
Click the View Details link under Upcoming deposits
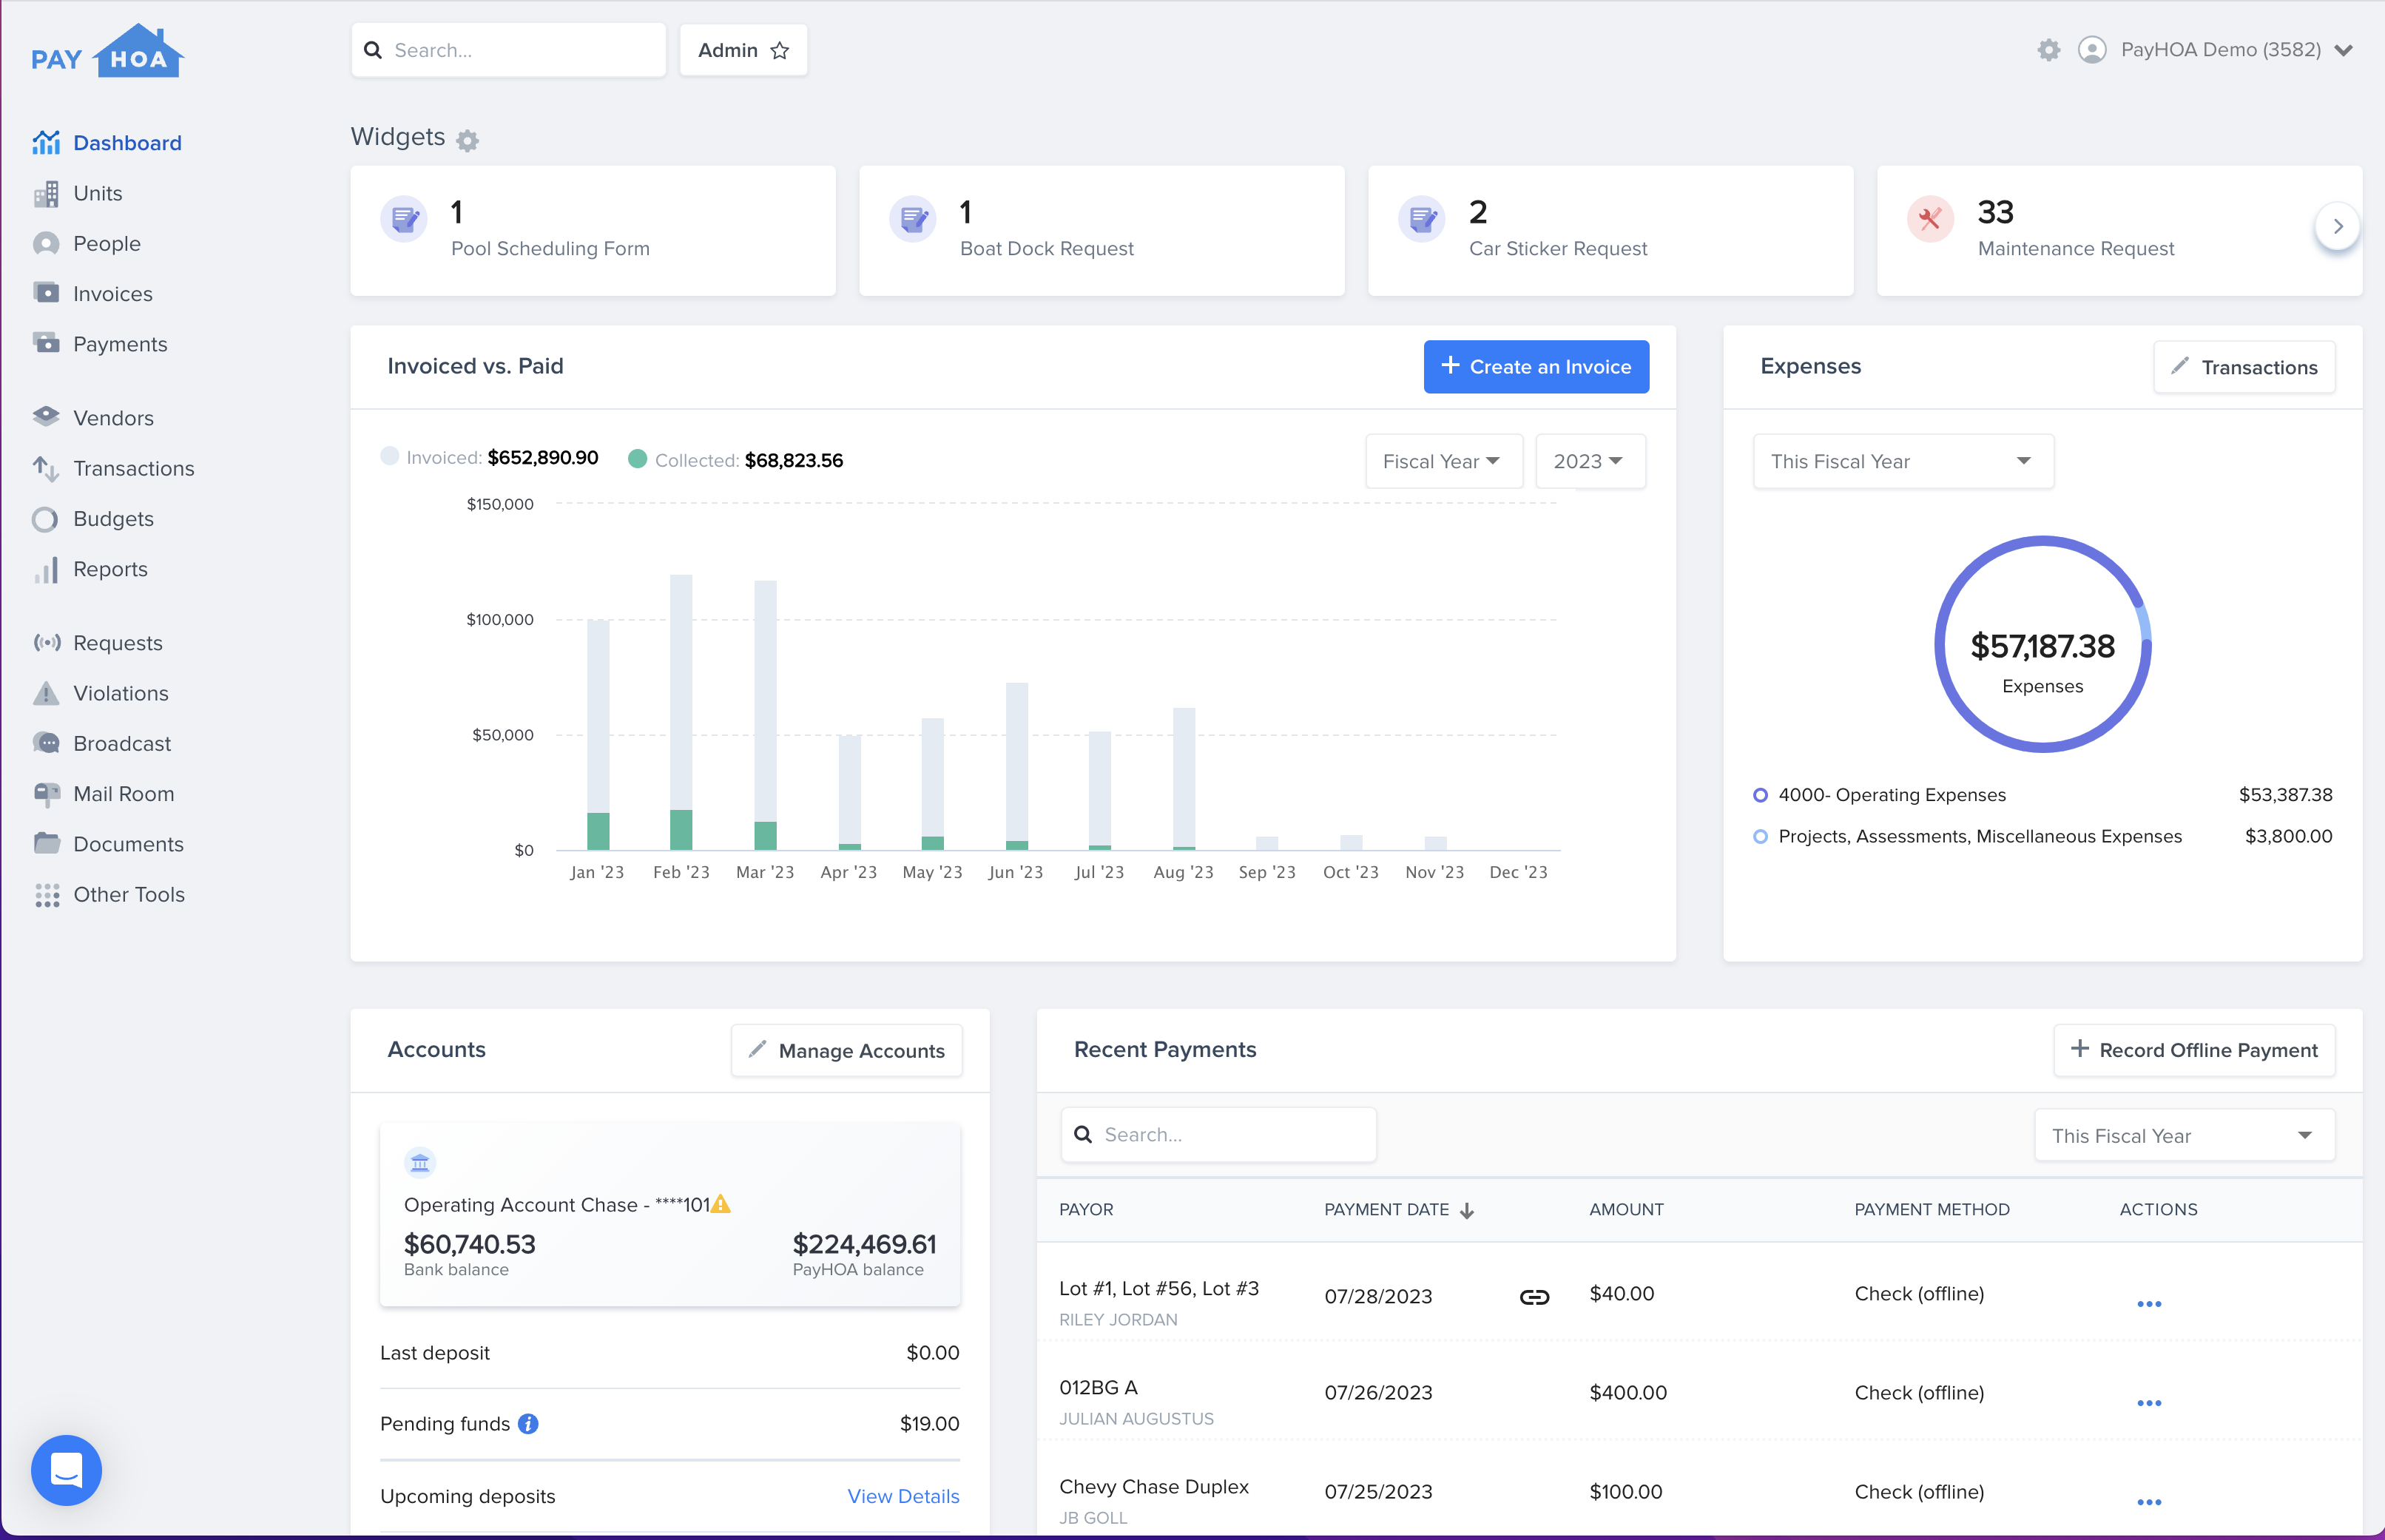click(902, 1495)
